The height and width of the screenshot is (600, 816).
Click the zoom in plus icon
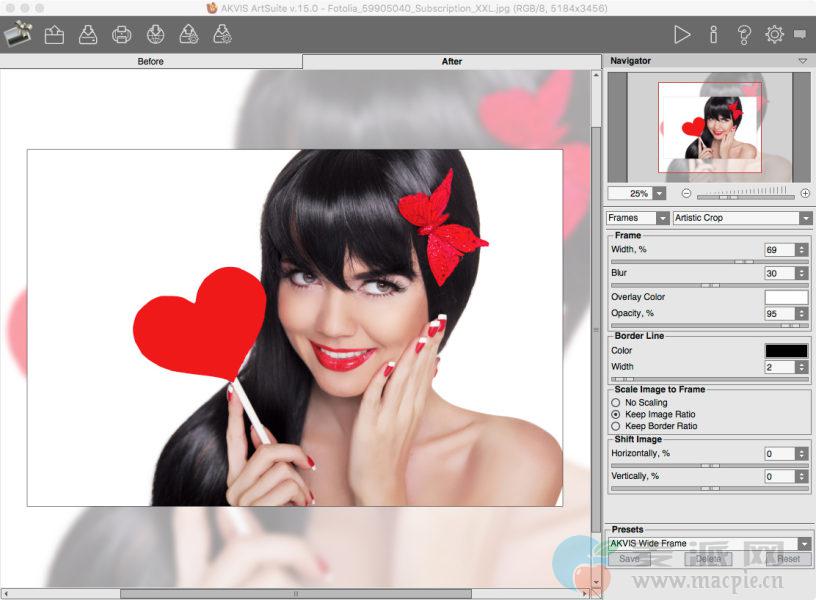[x=805, y=193]
